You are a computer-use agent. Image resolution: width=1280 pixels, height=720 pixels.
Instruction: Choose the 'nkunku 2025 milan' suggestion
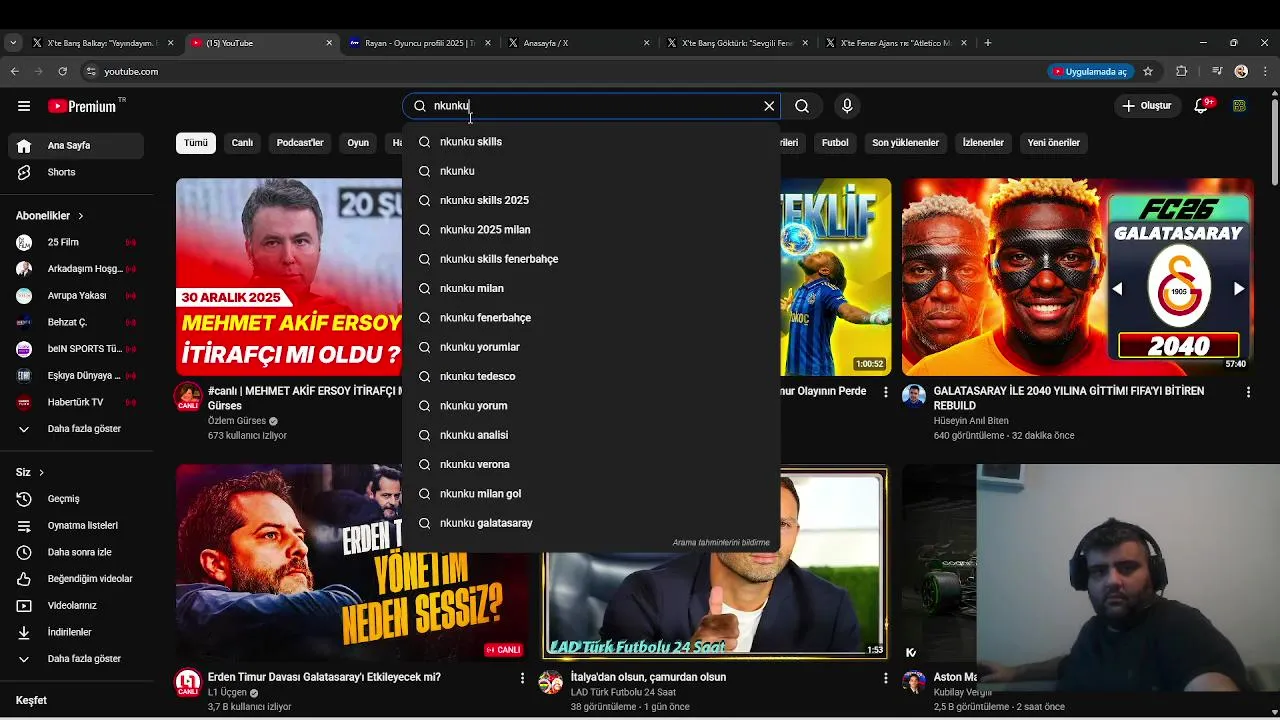pyautogui.click(x=591, y=230)
